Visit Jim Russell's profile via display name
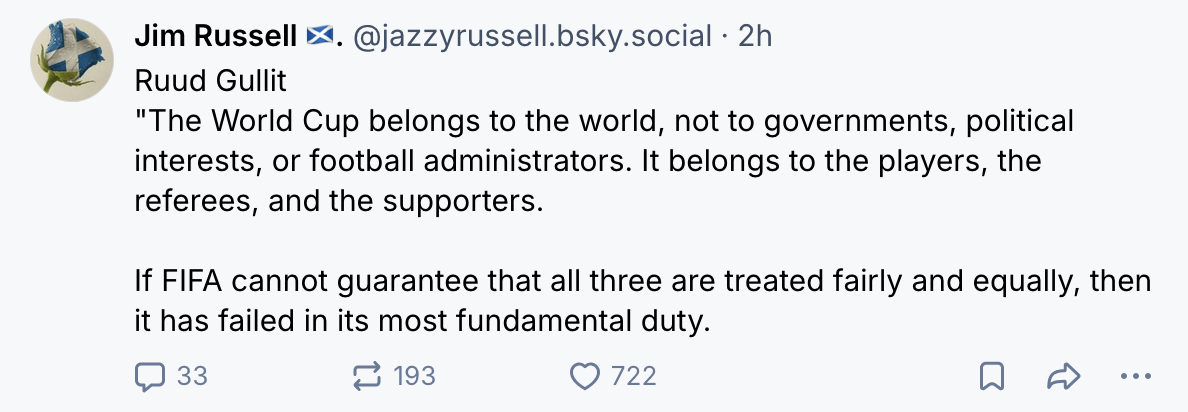 pos(215,36)
